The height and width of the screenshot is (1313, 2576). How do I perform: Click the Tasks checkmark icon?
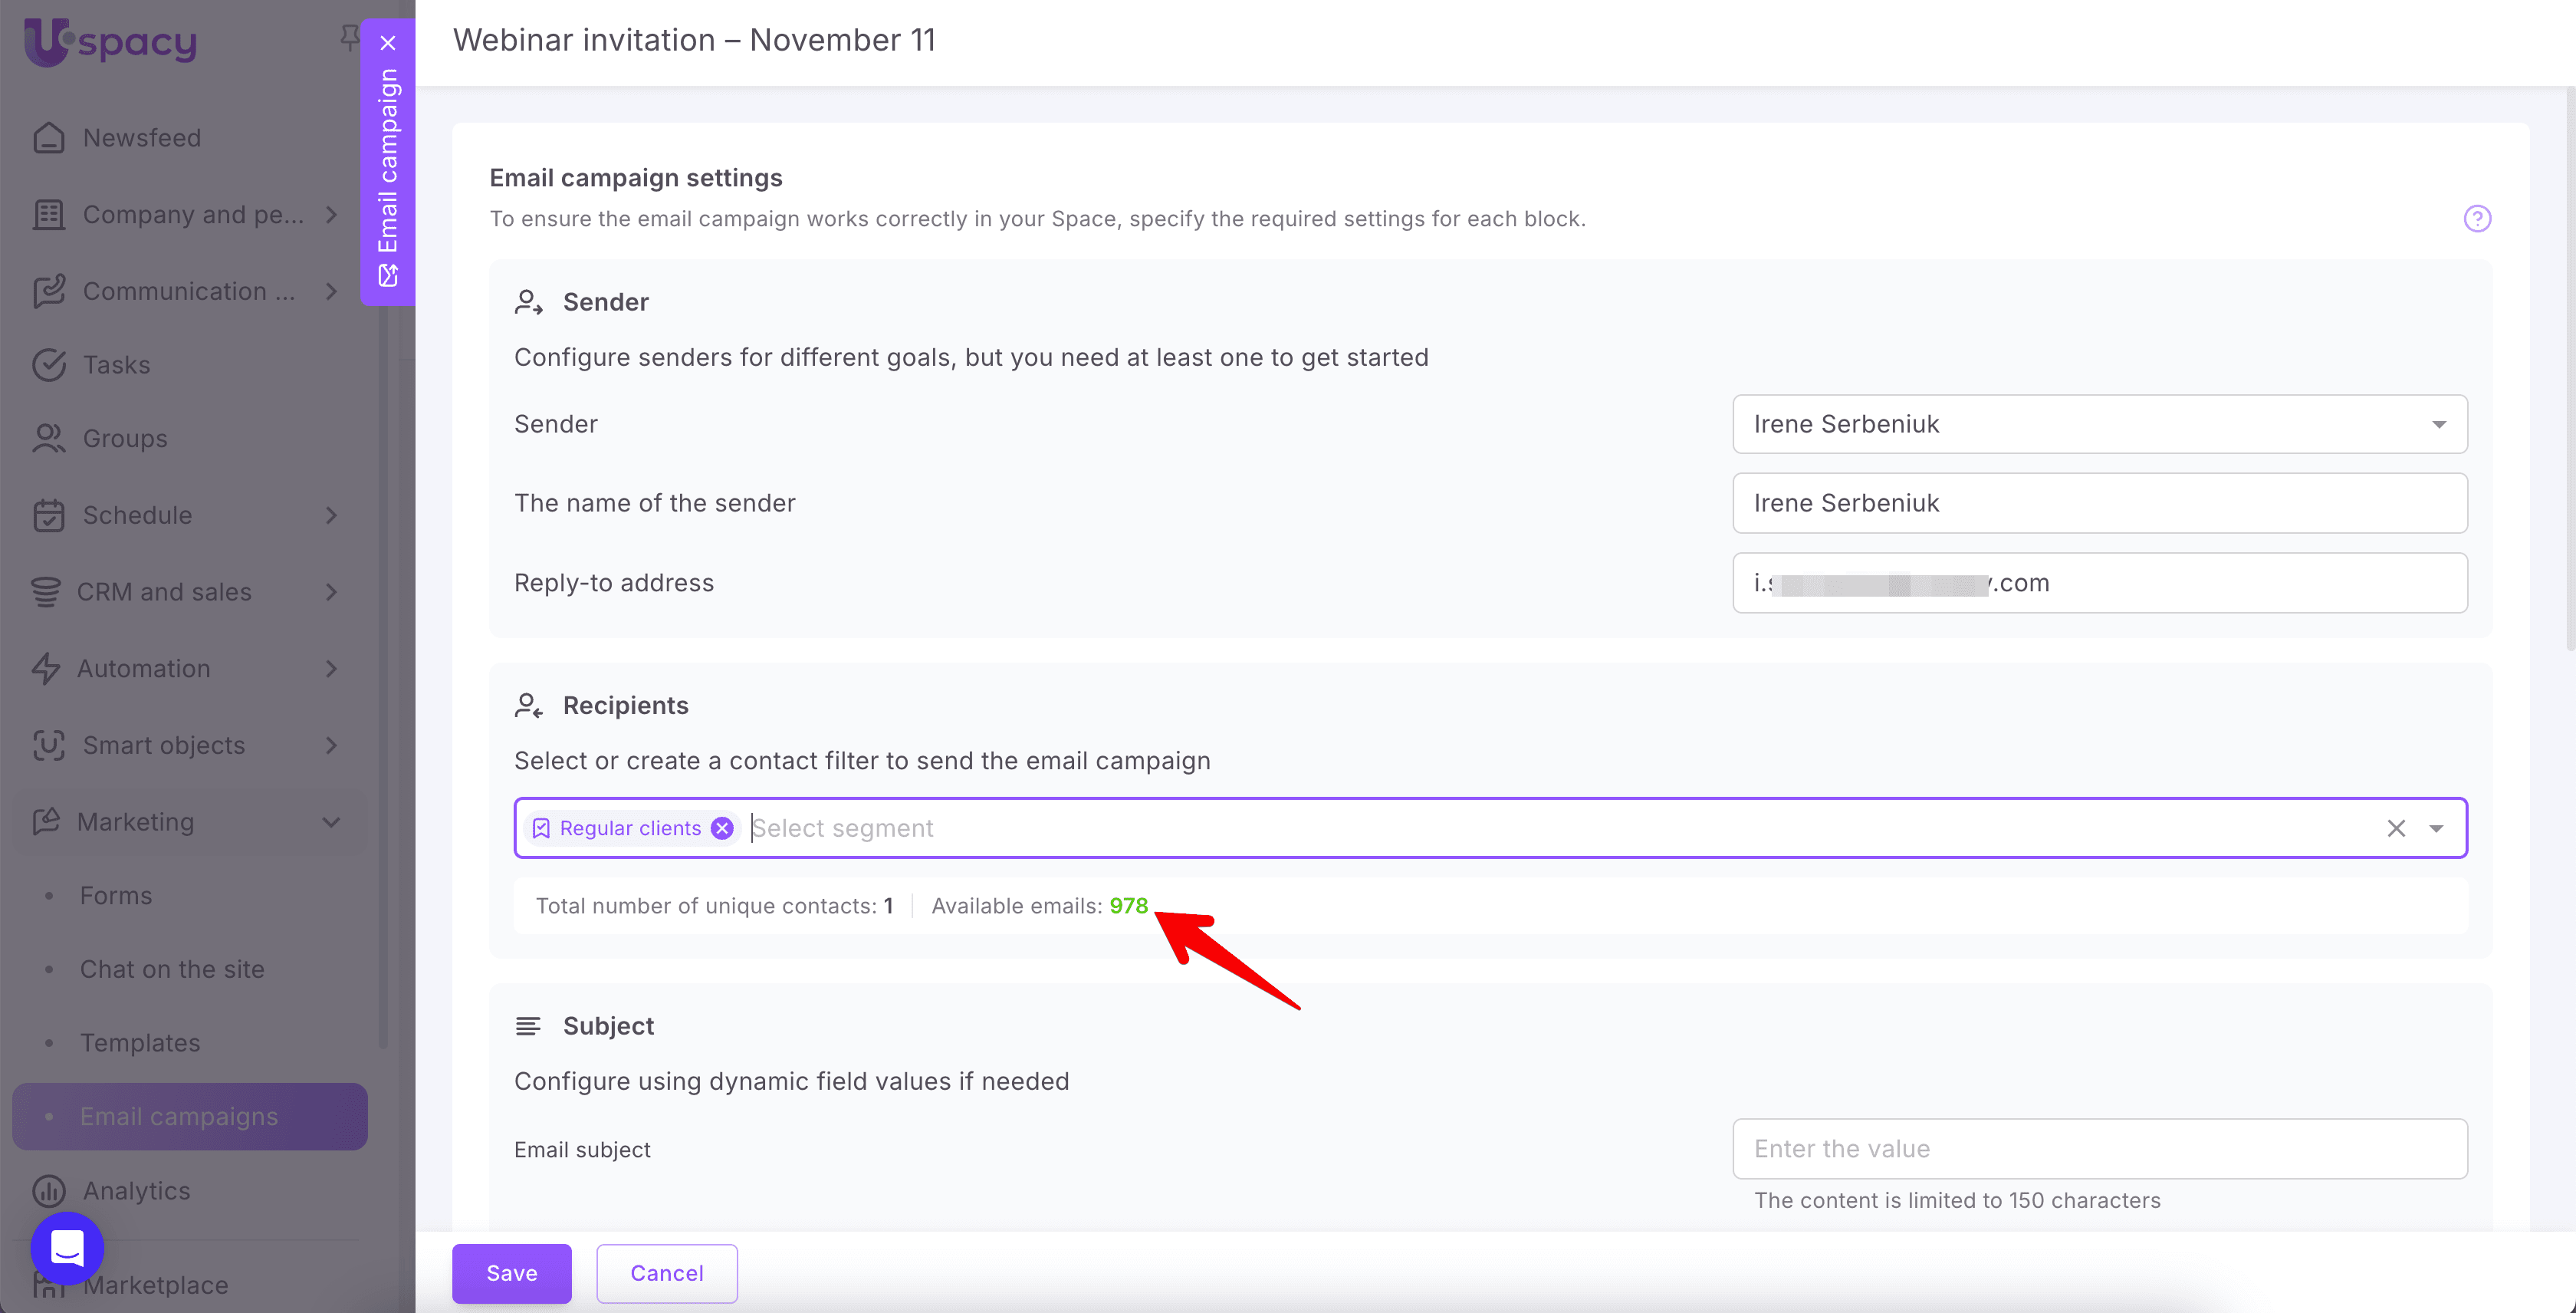tap(48, 365)
